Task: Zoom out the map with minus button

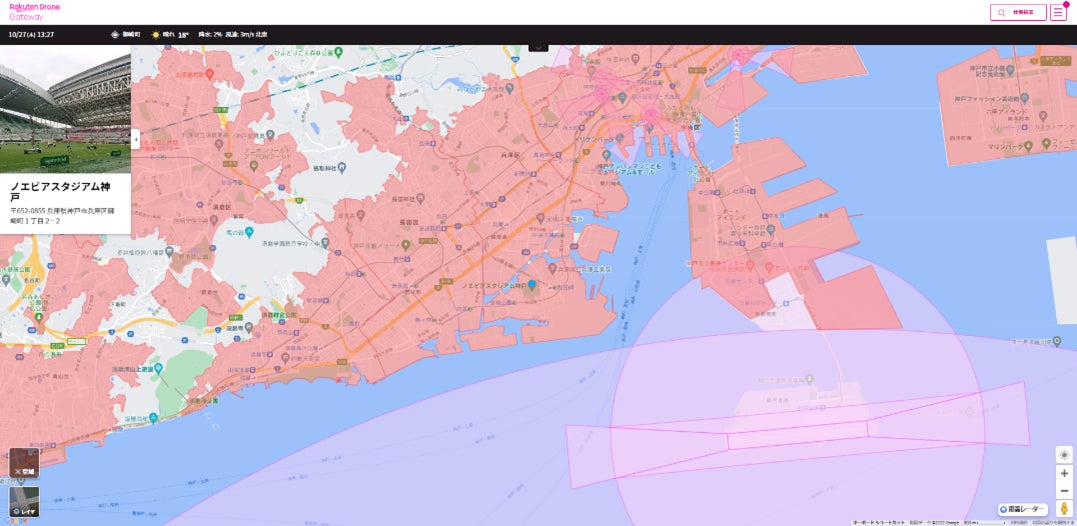Action: (1064, 490)
